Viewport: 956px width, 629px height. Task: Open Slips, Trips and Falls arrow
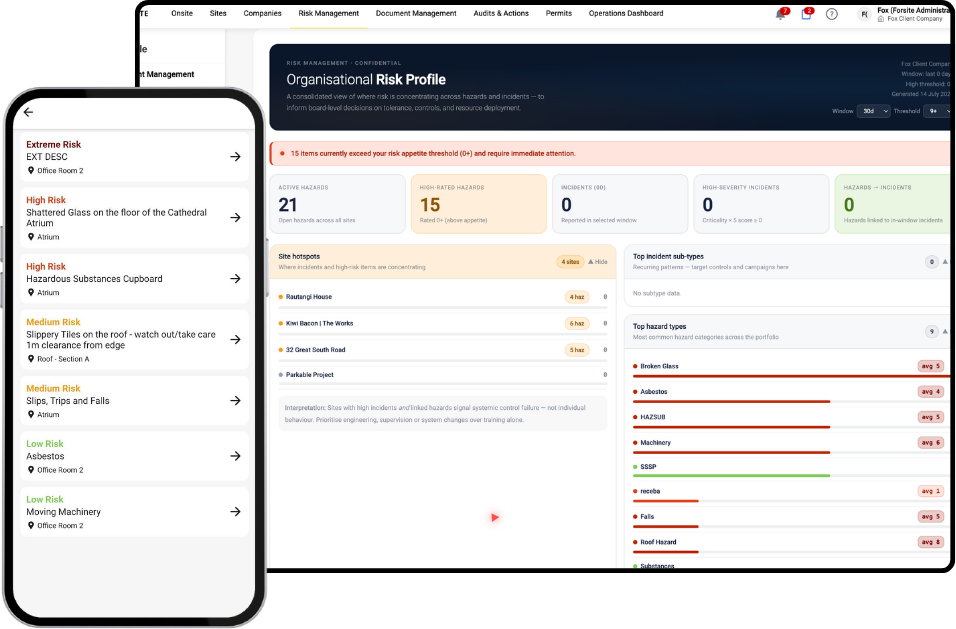click(x=235, y=400)
